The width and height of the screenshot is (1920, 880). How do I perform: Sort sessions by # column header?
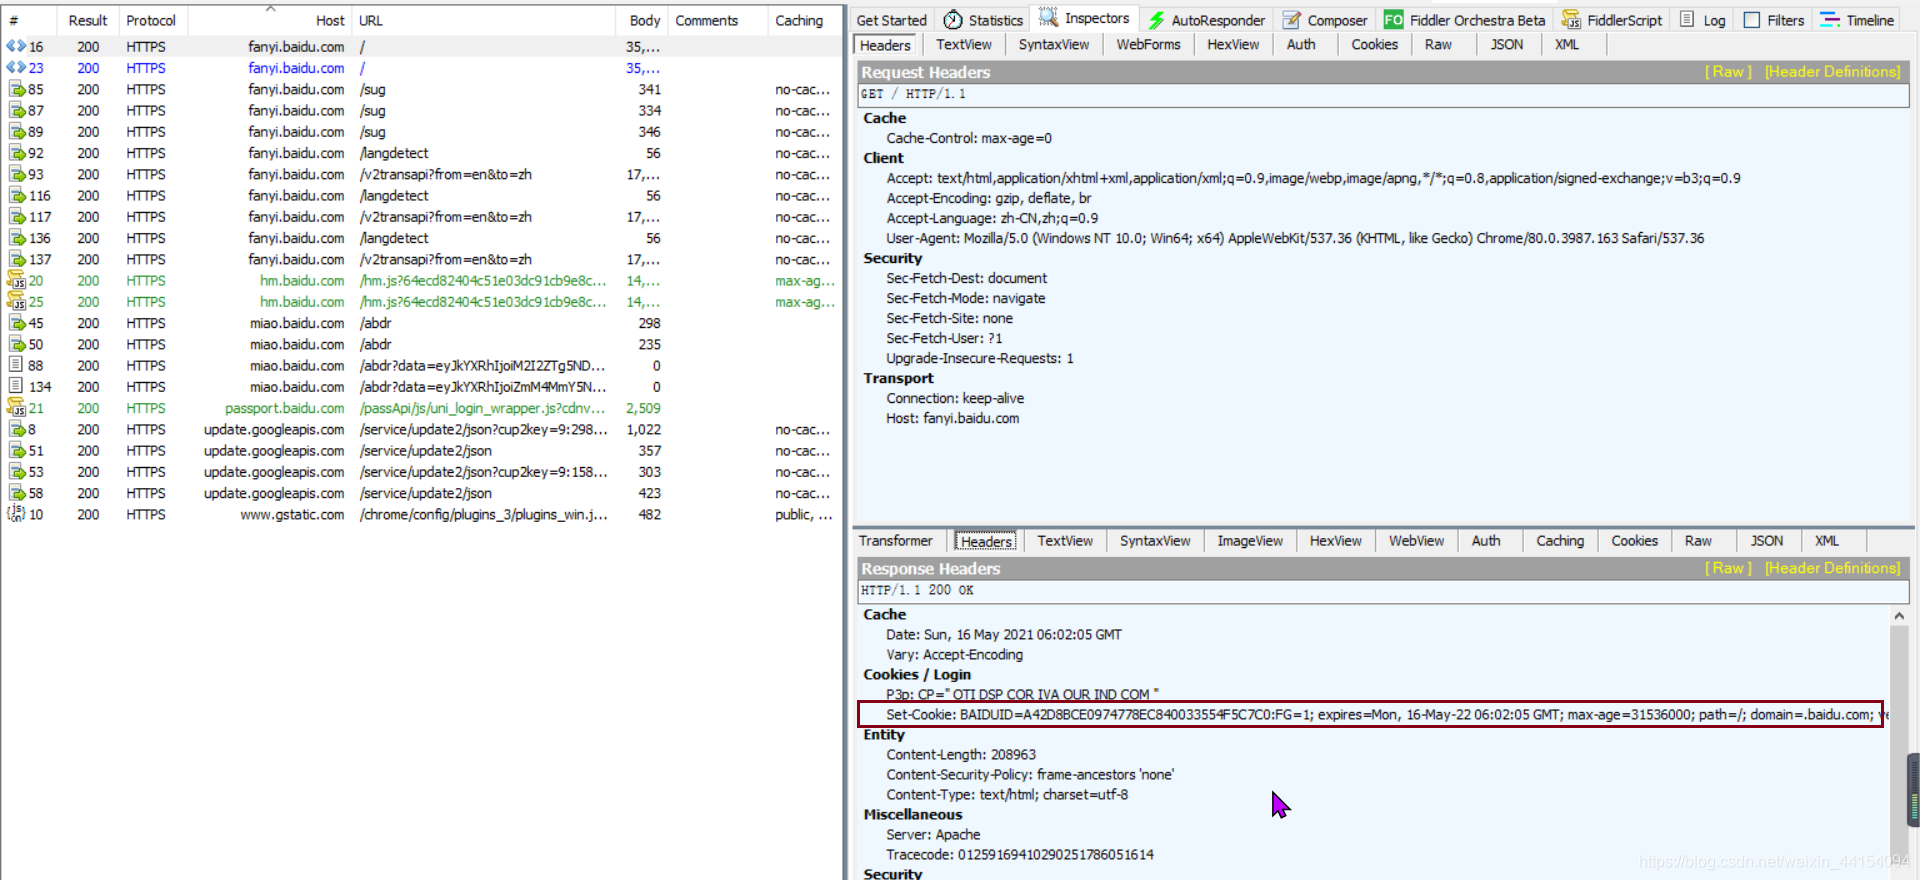[x=28, y=20]
